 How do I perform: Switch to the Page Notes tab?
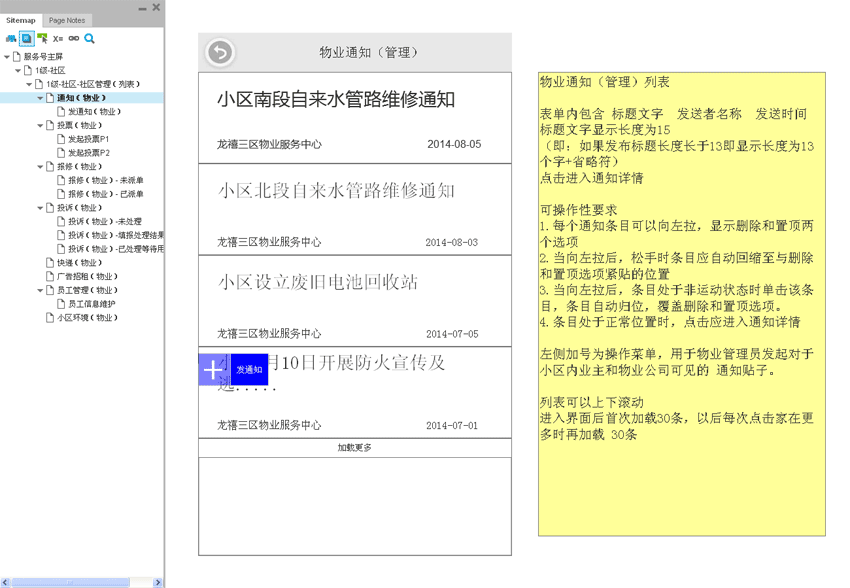pyautogui.click(x=68, y=20)
